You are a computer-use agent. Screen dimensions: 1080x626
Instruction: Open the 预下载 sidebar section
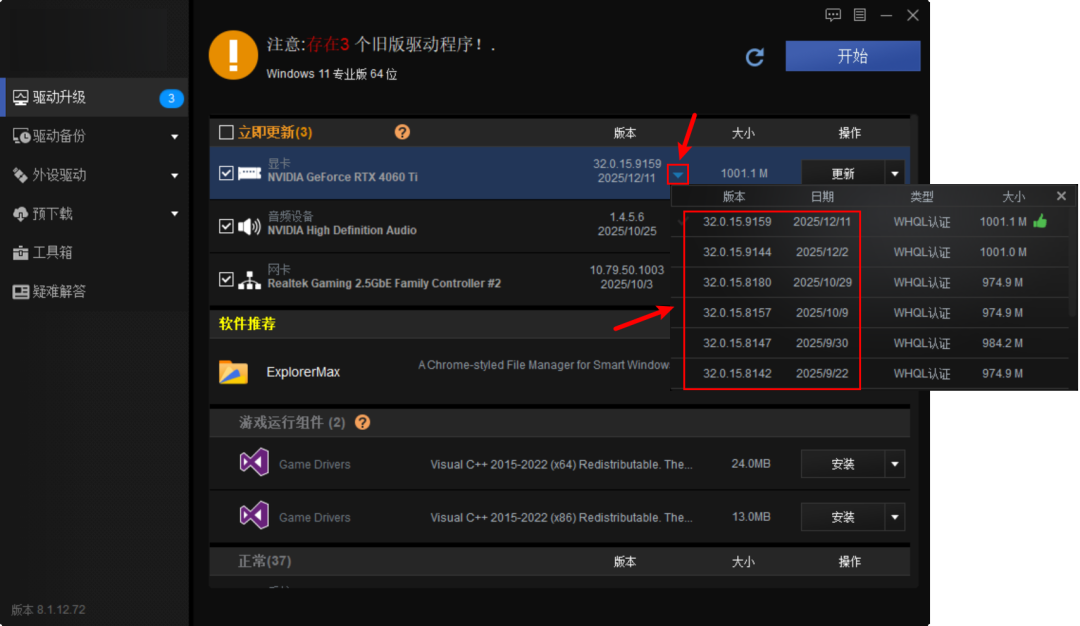click(x=94, y=214)
